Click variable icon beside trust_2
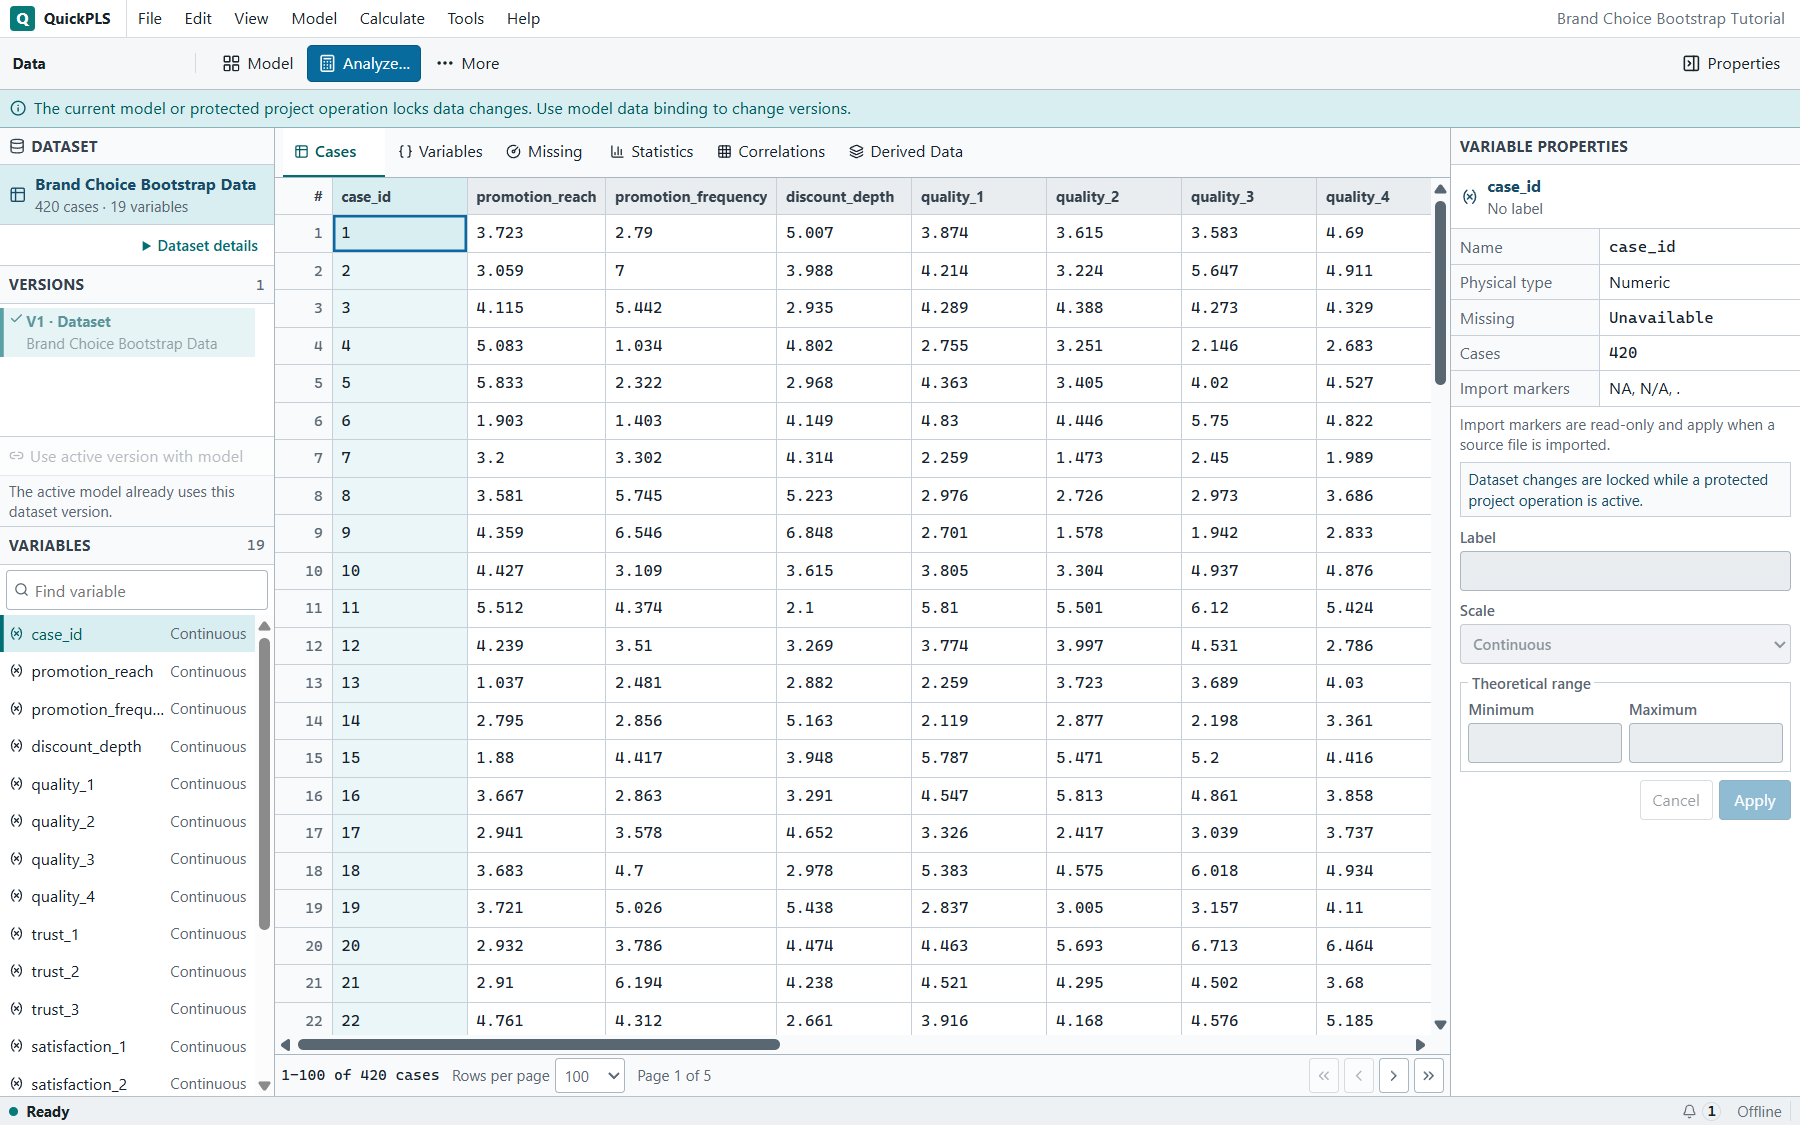Image resolution: width=1800 pixels, height=1125 pixels. click(17, 971)
